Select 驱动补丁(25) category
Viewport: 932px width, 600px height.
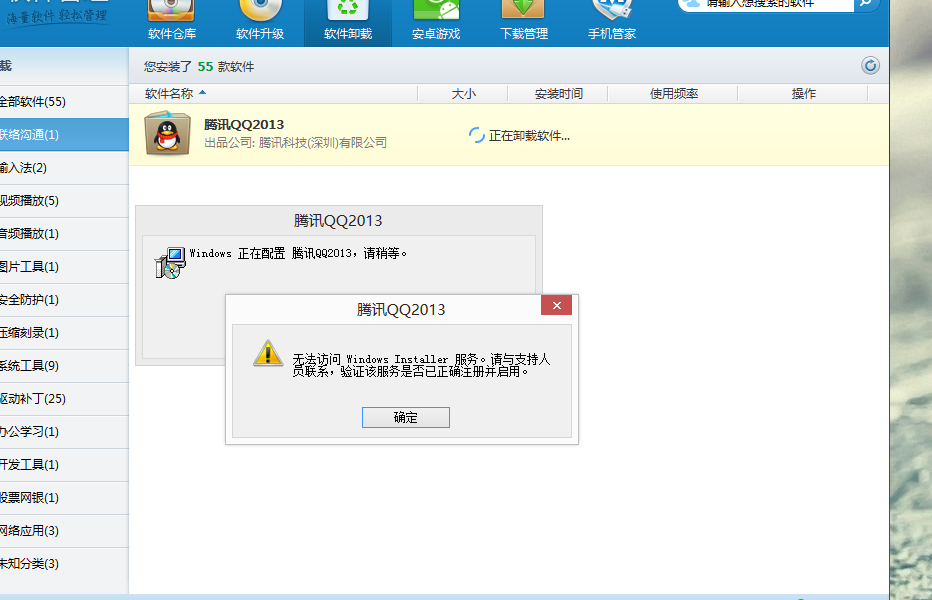64,398
